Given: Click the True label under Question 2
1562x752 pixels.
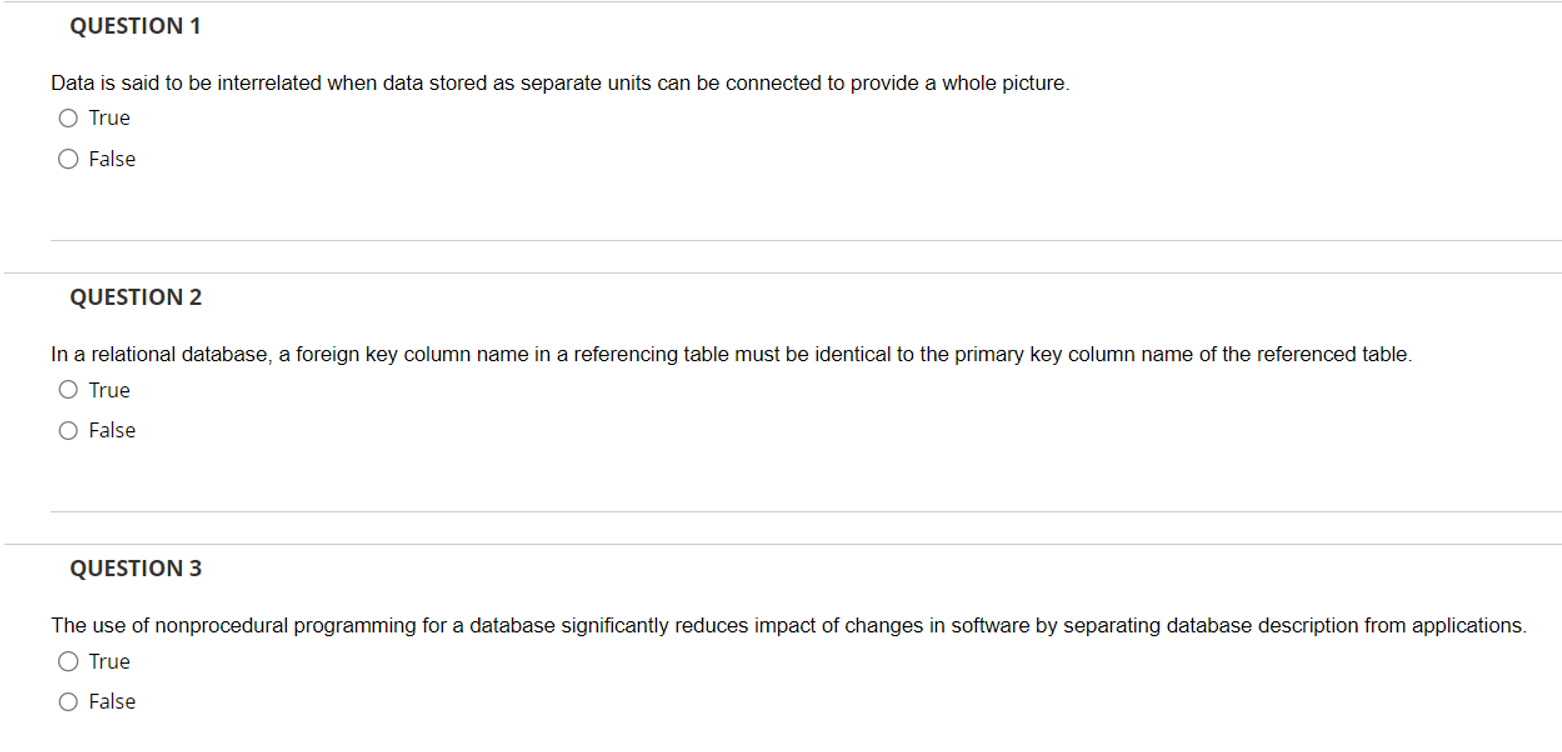Looking at the screenshot, I should (108, 390).
